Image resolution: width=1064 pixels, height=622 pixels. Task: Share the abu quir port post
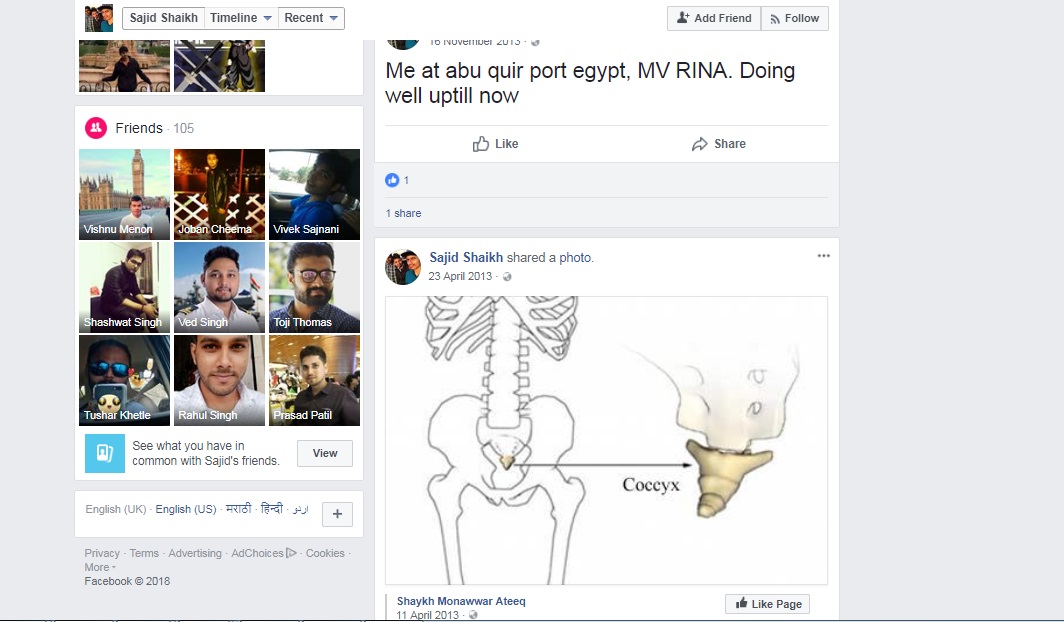719,144
